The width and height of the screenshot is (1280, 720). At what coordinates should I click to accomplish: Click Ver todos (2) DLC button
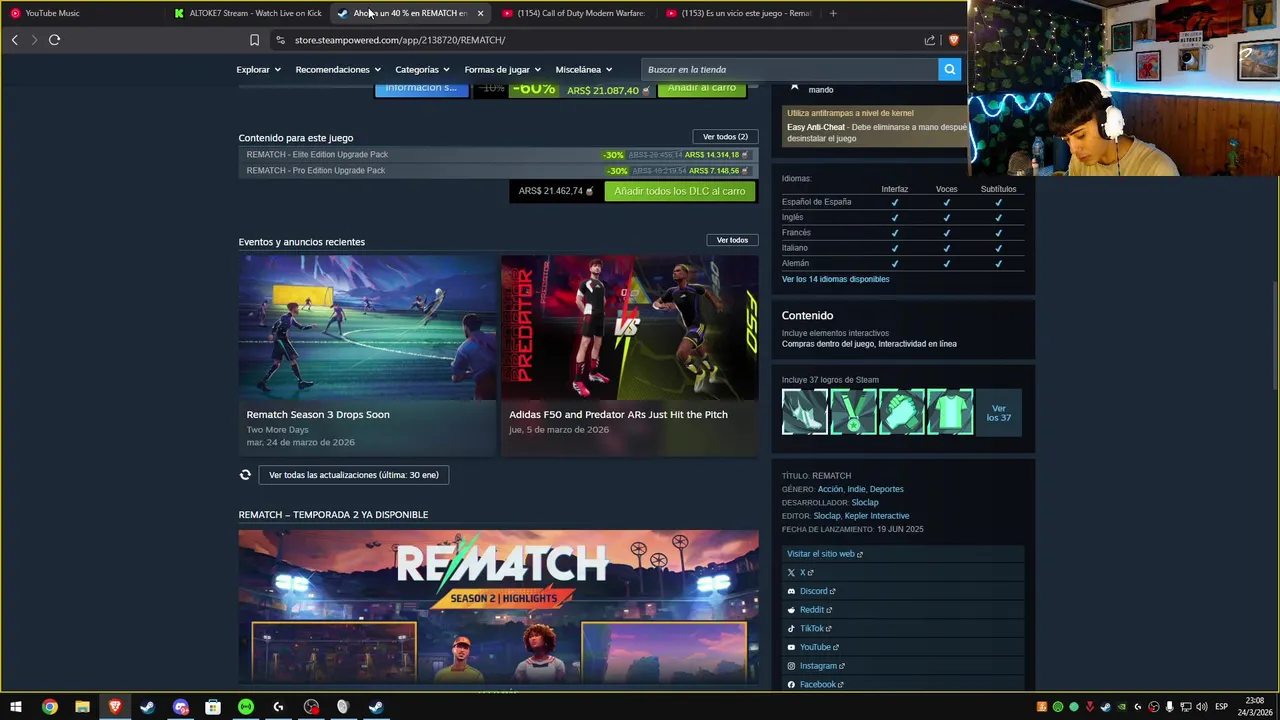coord(725,137)
